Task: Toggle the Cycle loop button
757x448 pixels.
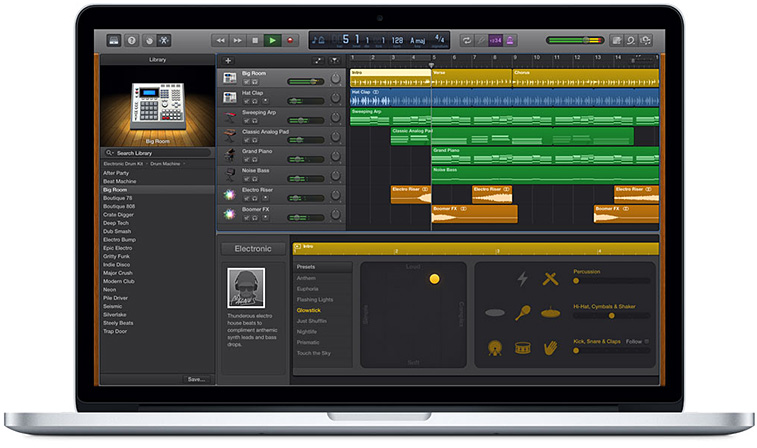Action: [466, 41]
